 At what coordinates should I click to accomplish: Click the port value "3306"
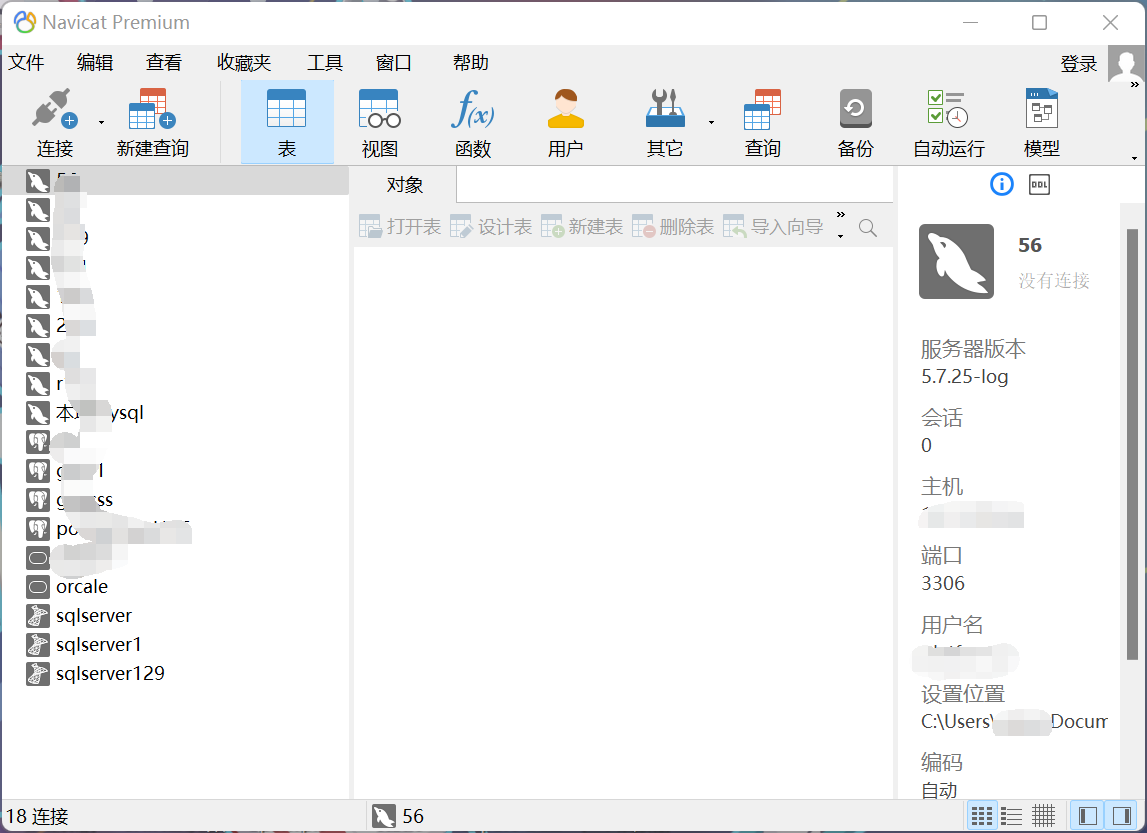pyautogui.click(x=943, y=583)
